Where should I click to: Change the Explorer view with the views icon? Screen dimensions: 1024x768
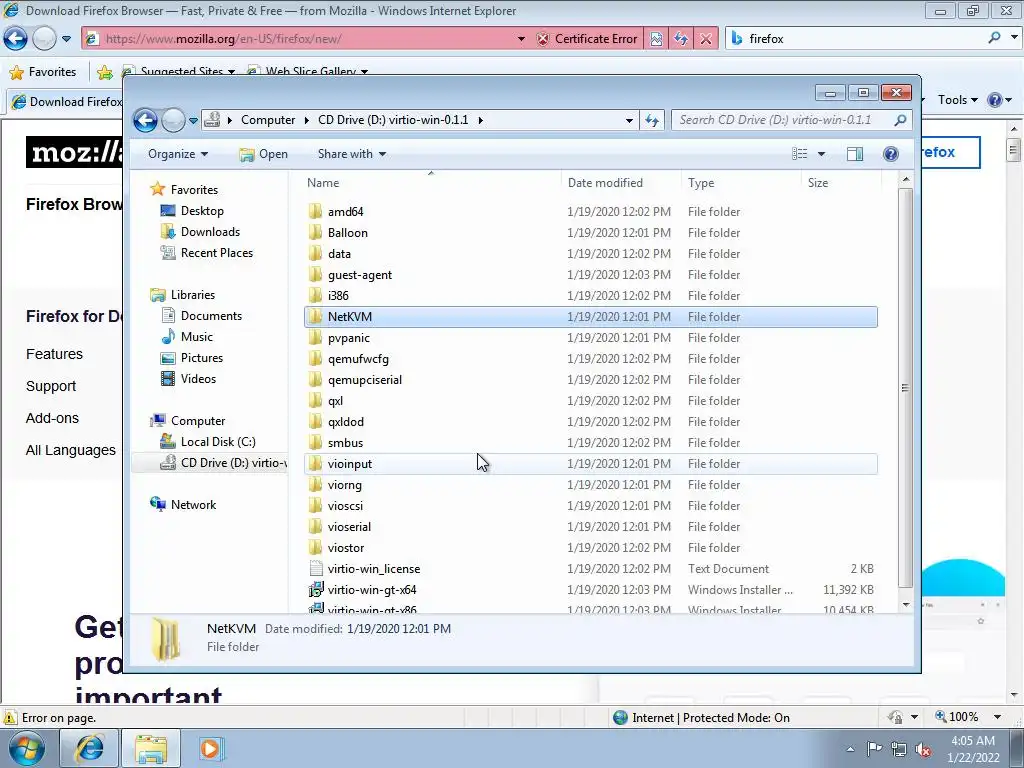tap(799, 154)
